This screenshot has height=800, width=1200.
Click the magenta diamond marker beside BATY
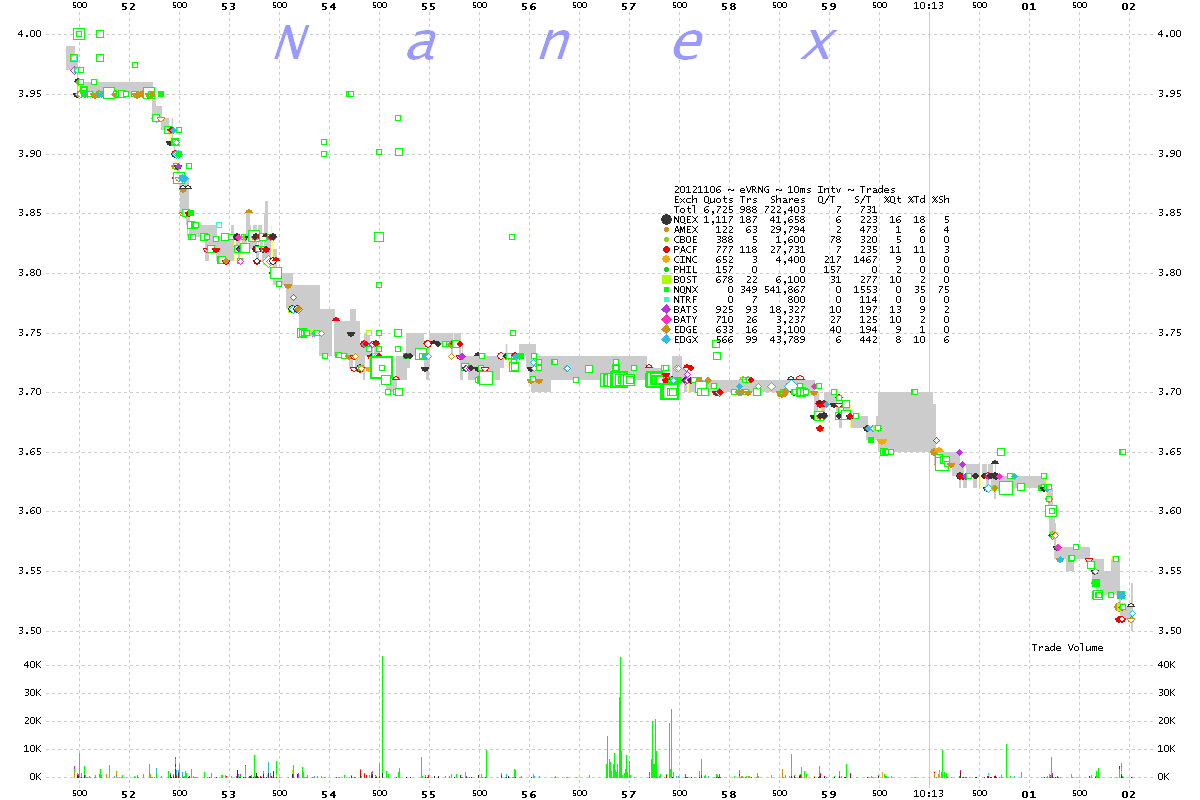pyautogui.click(x=666, y=320)
